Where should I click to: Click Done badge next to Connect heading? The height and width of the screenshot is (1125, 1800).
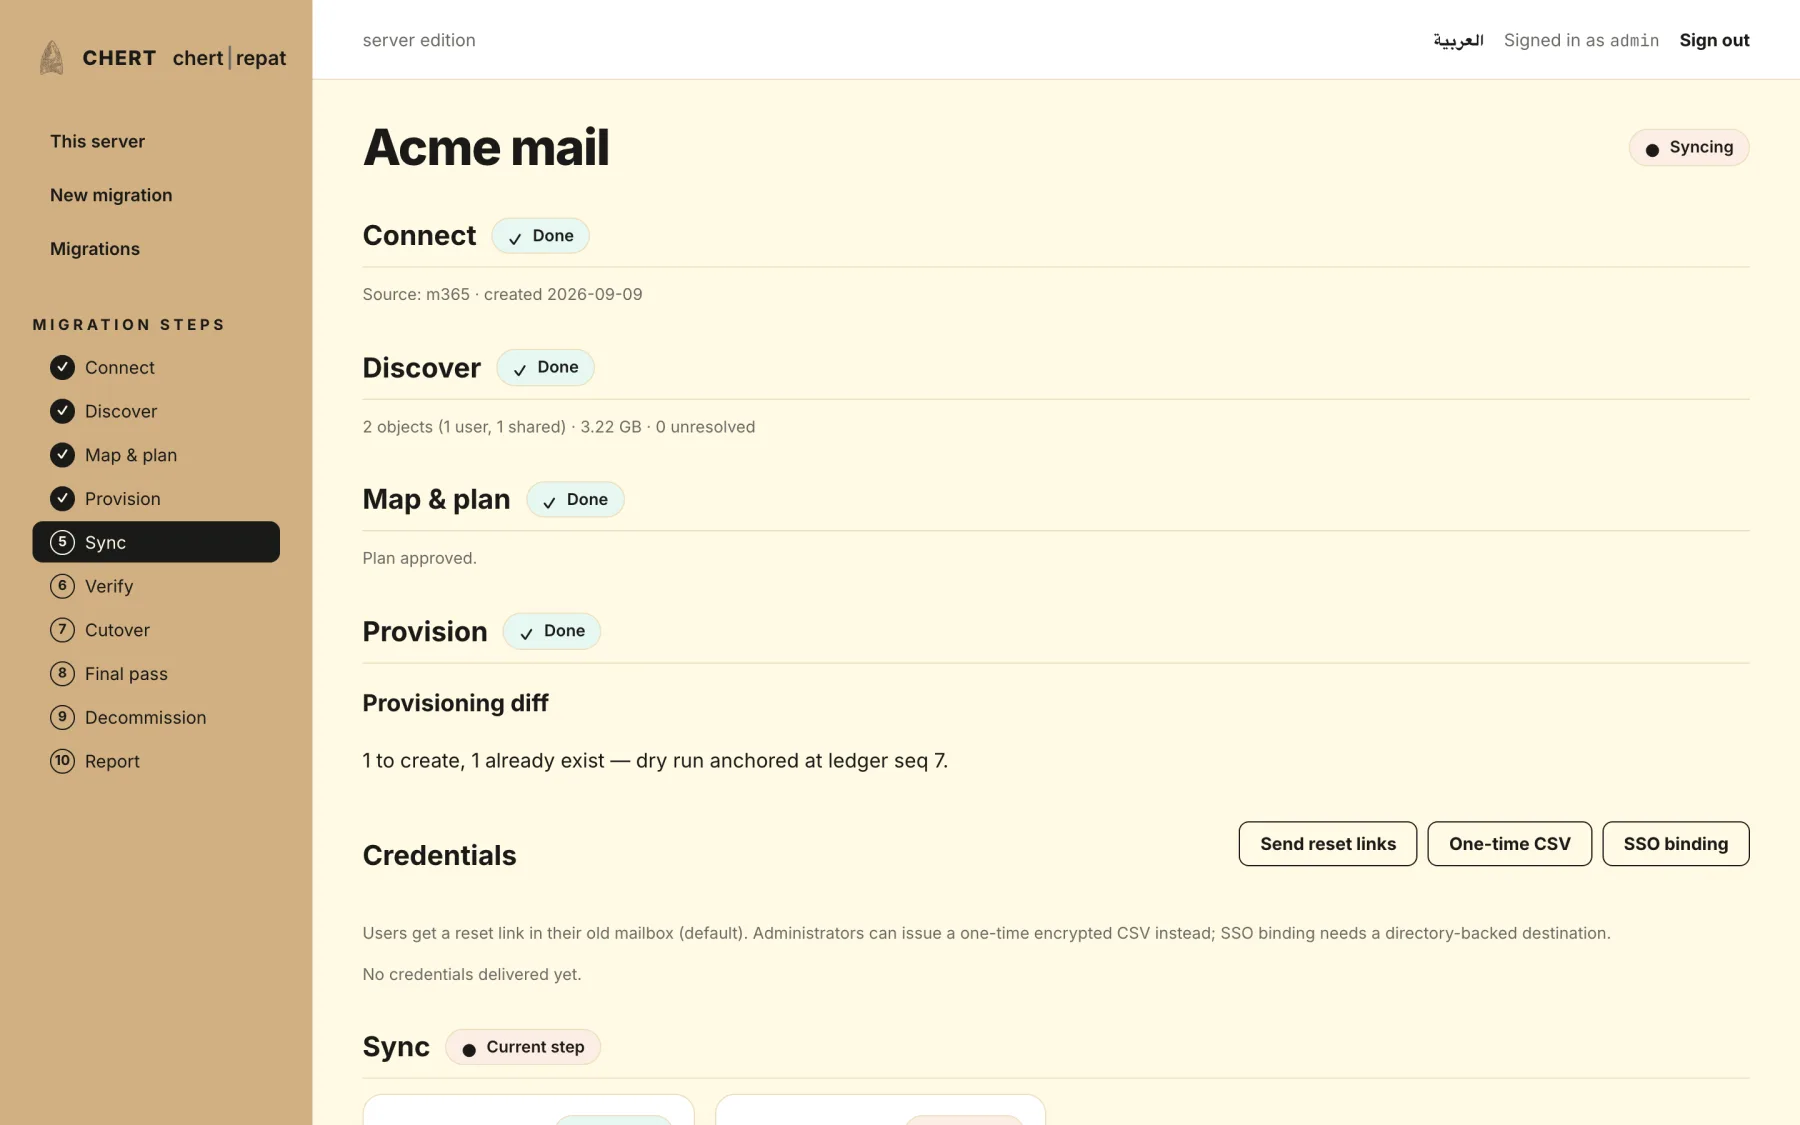540,236
